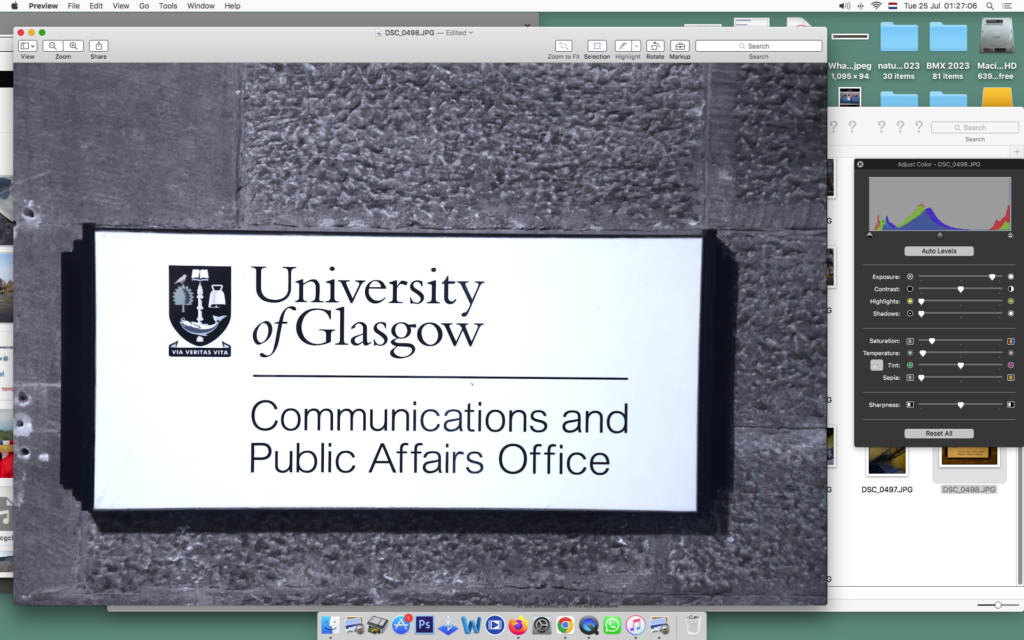Adjust the Exposure slider handle
This screenshot has height=640, width=1024.
992,277
